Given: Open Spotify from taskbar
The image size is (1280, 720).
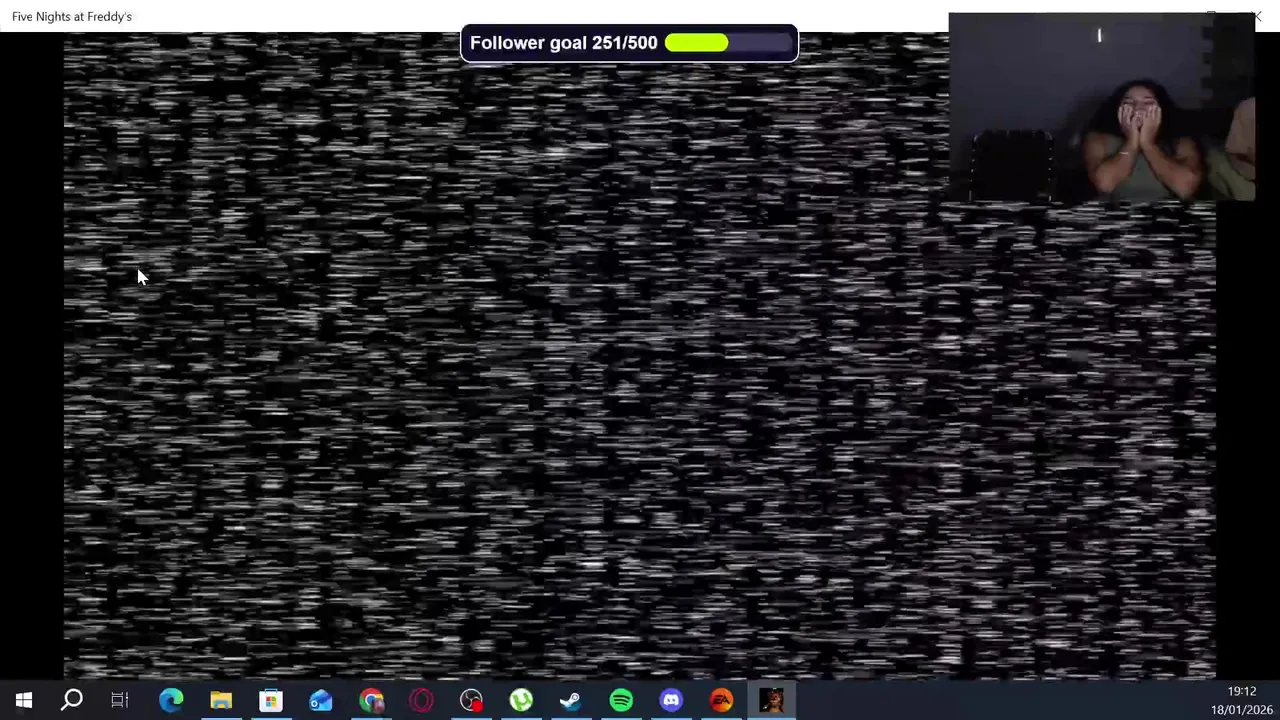Looking at the screenshot, I should point(621,700).
